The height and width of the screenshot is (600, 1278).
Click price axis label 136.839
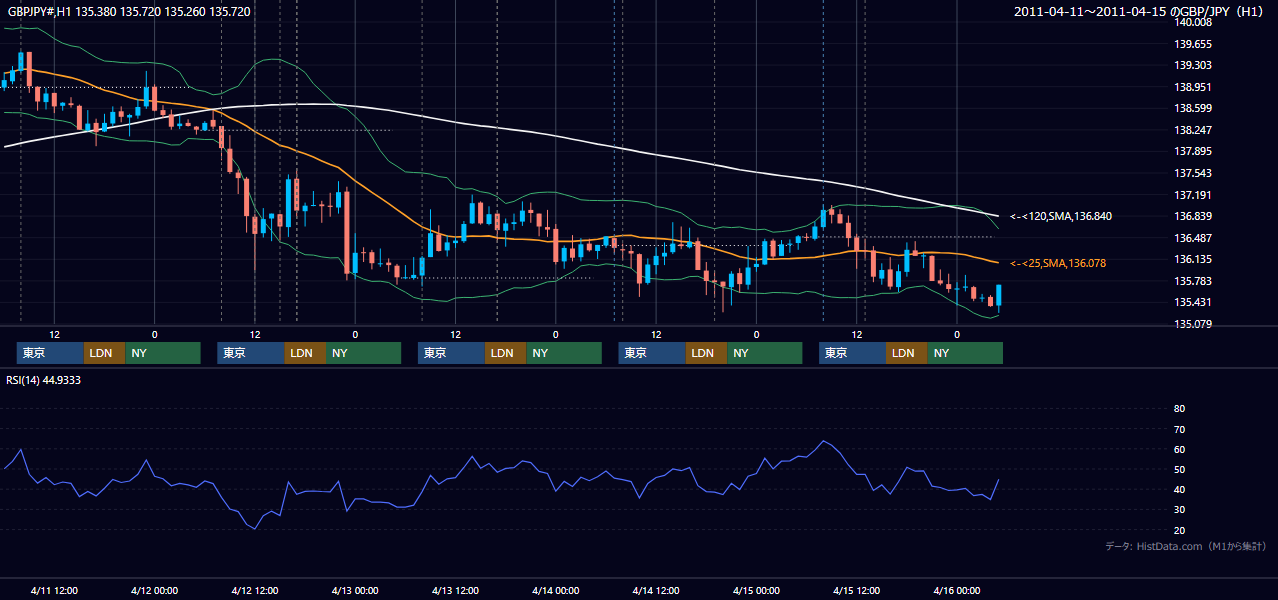tap(1193, 216)
